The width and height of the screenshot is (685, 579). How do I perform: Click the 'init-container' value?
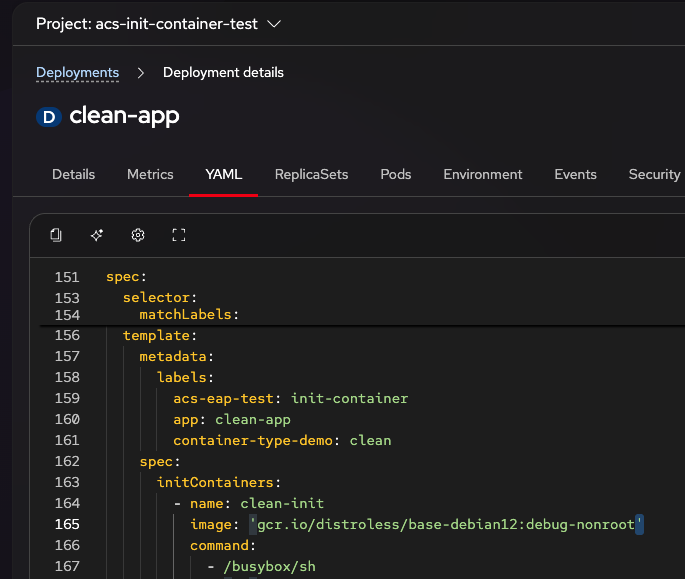coord(349,399)
